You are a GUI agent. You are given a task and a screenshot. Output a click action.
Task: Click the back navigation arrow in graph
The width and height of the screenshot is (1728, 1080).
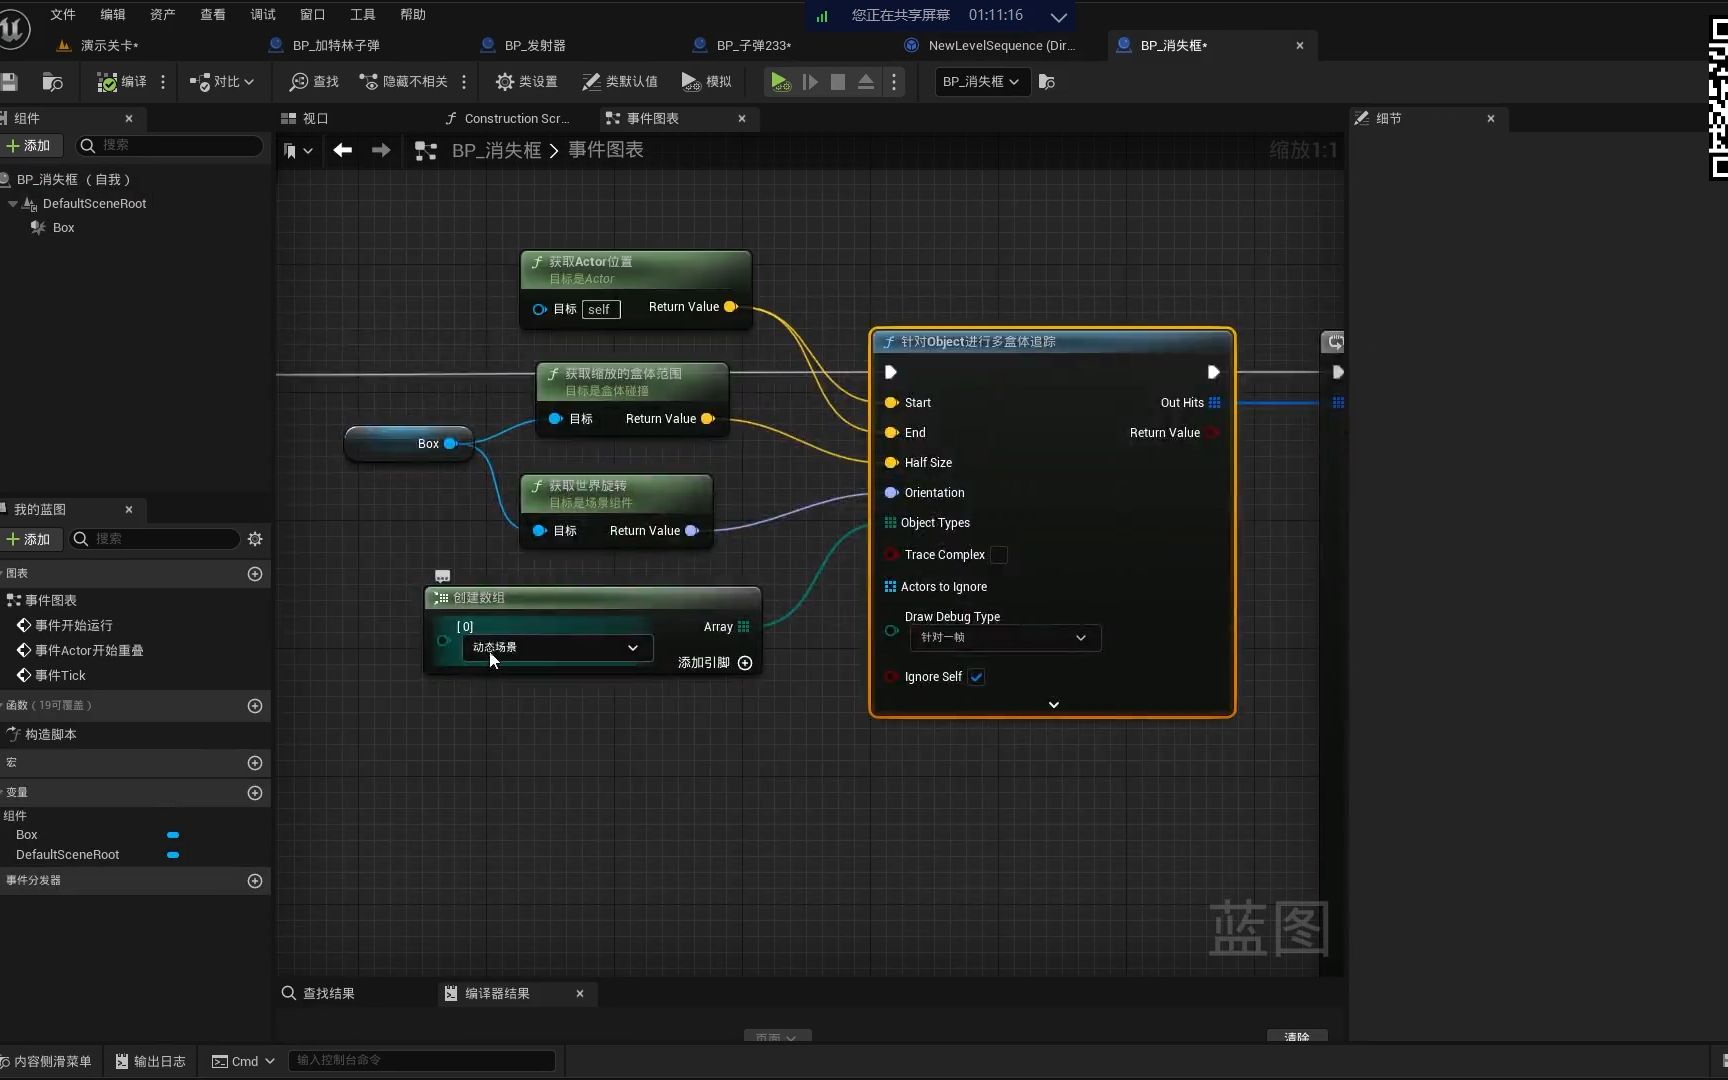(343, 150)
